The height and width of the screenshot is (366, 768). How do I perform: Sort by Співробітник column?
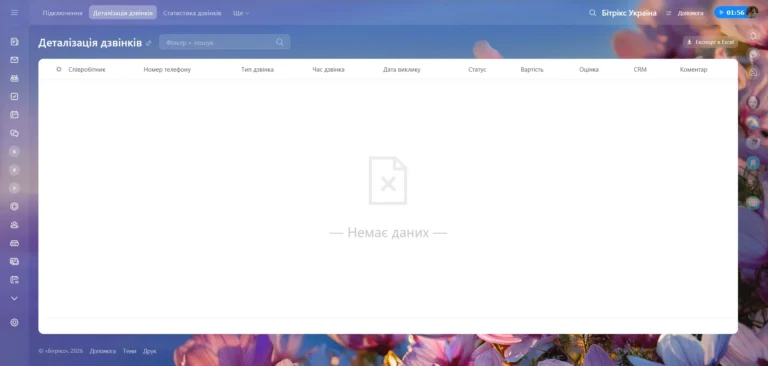point(87,70)
